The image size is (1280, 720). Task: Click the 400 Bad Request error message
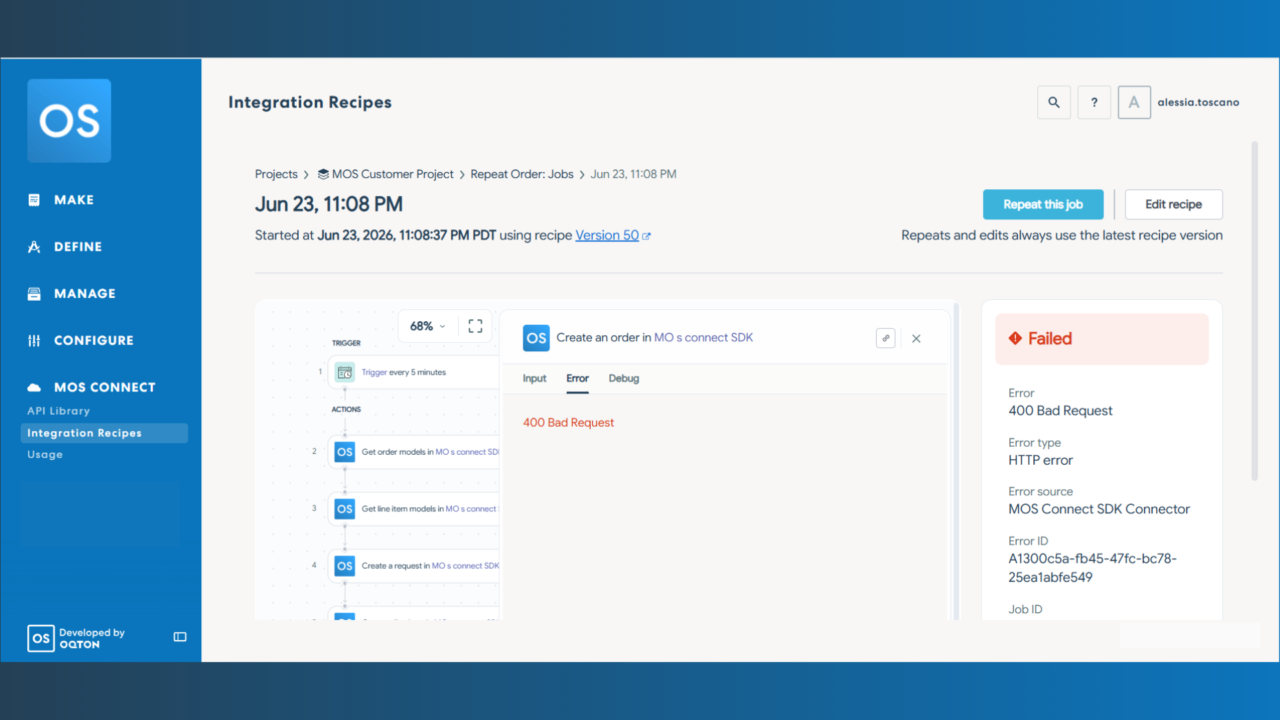[x=569, y=423]
